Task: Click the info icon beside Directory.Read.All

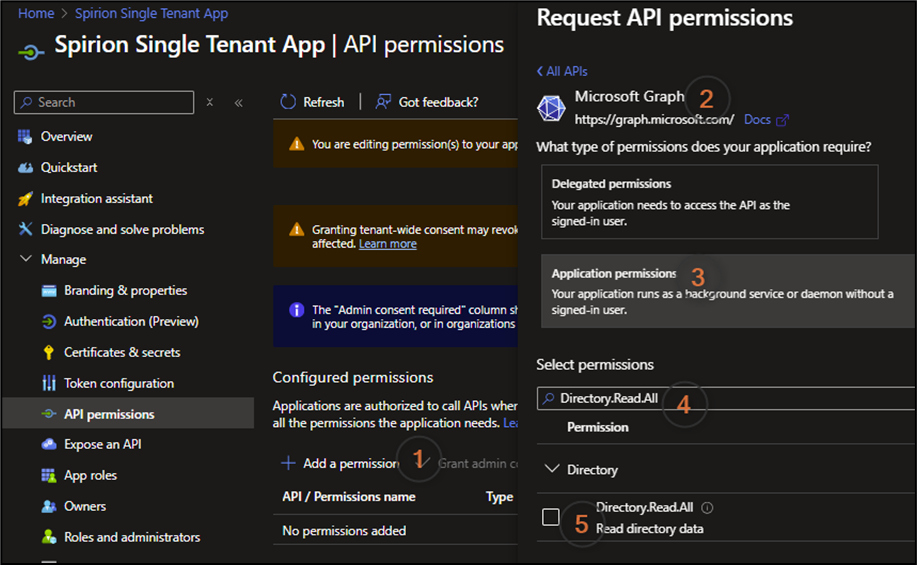Action: [x=707, y=508]
